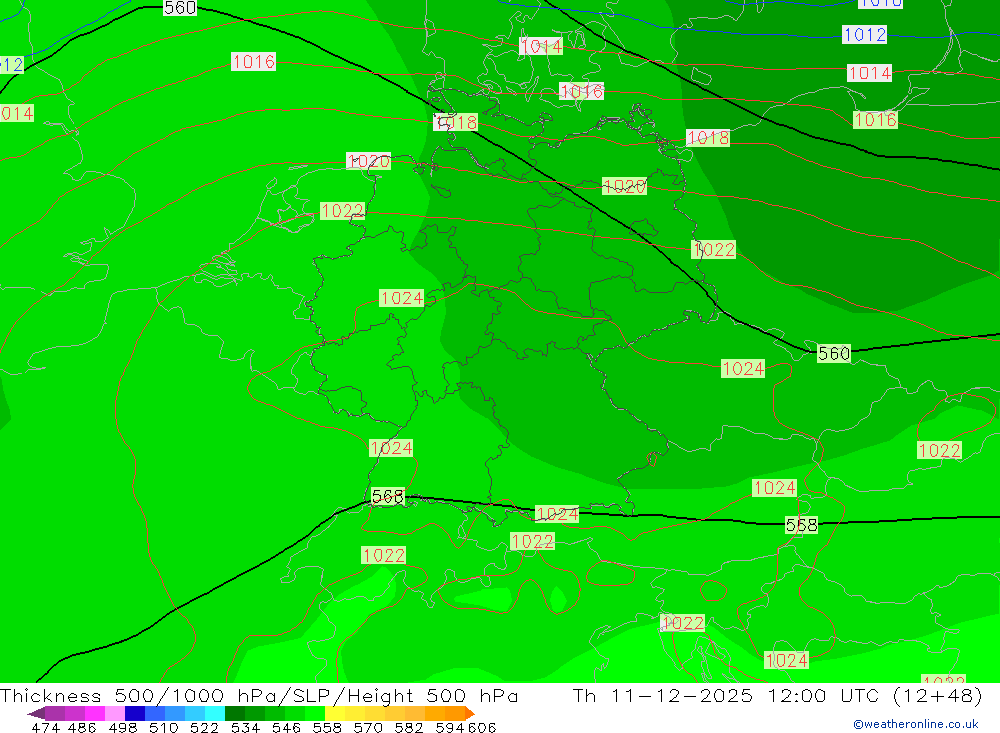Click the forecast time 'Th 11-12-2025 12:00 UTC'
The width and height of the screenshot is (1000, 733).
tap(726, 695)
